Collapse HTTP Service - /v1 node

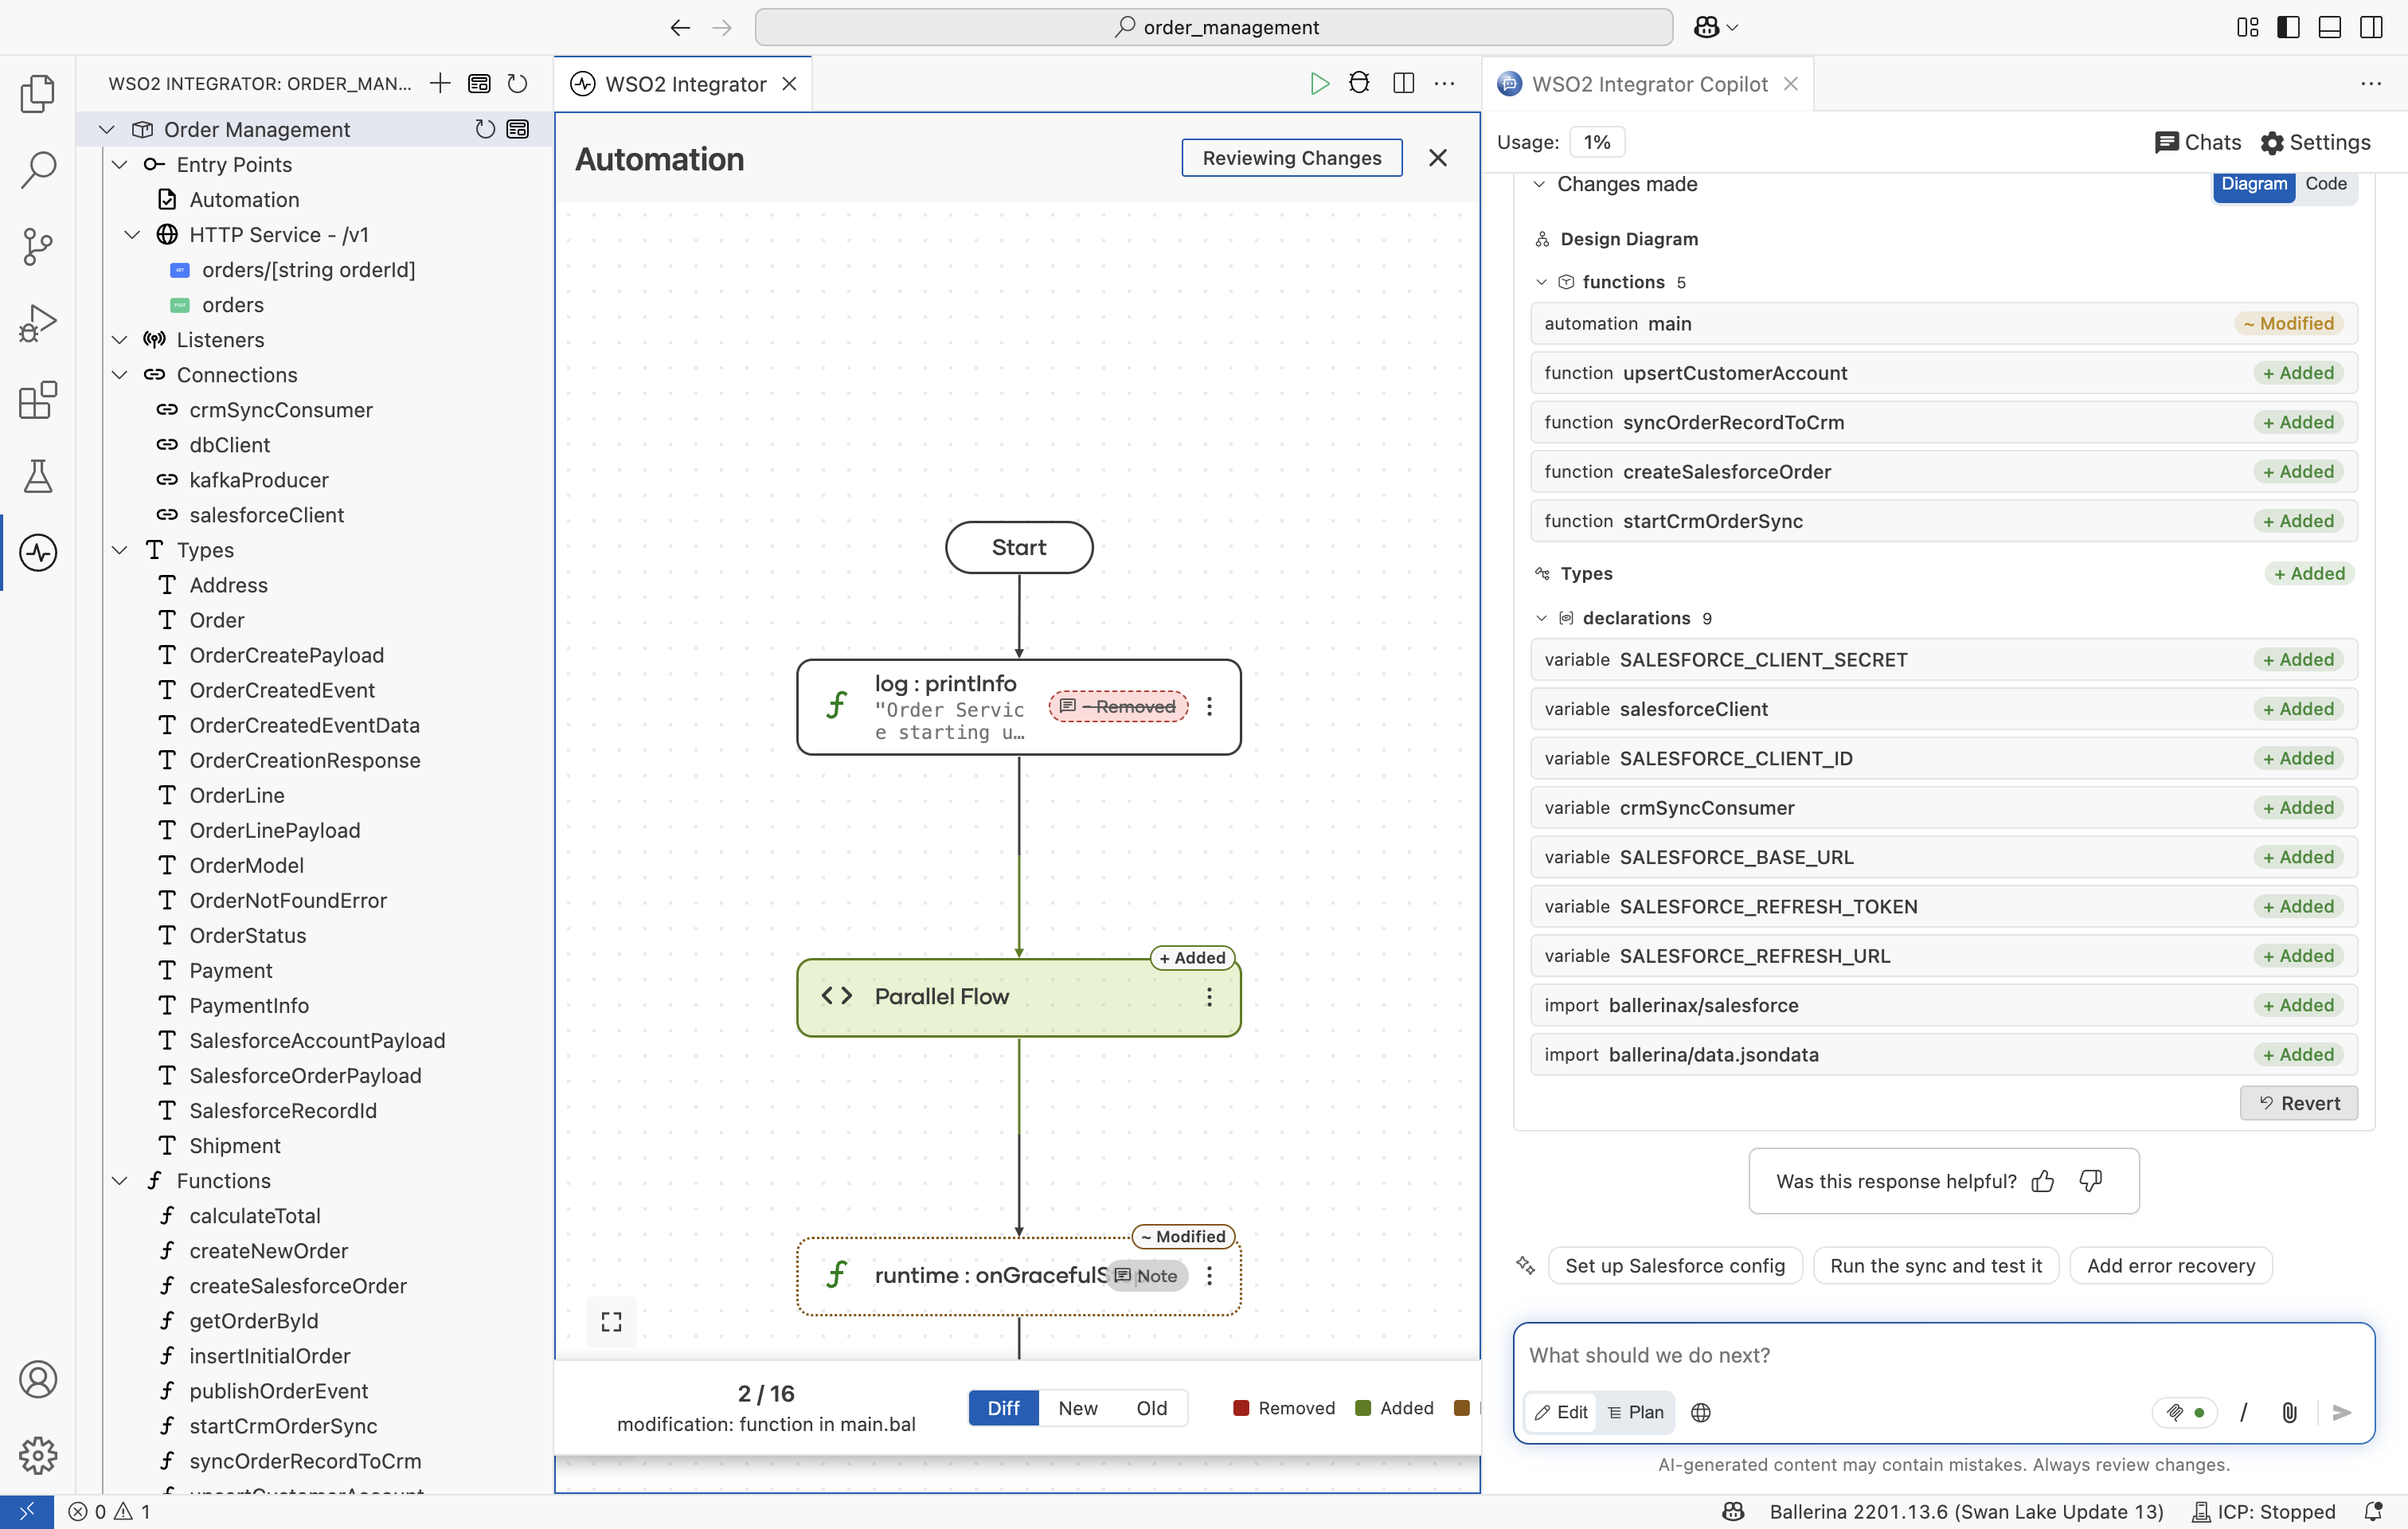pos(132,234)
